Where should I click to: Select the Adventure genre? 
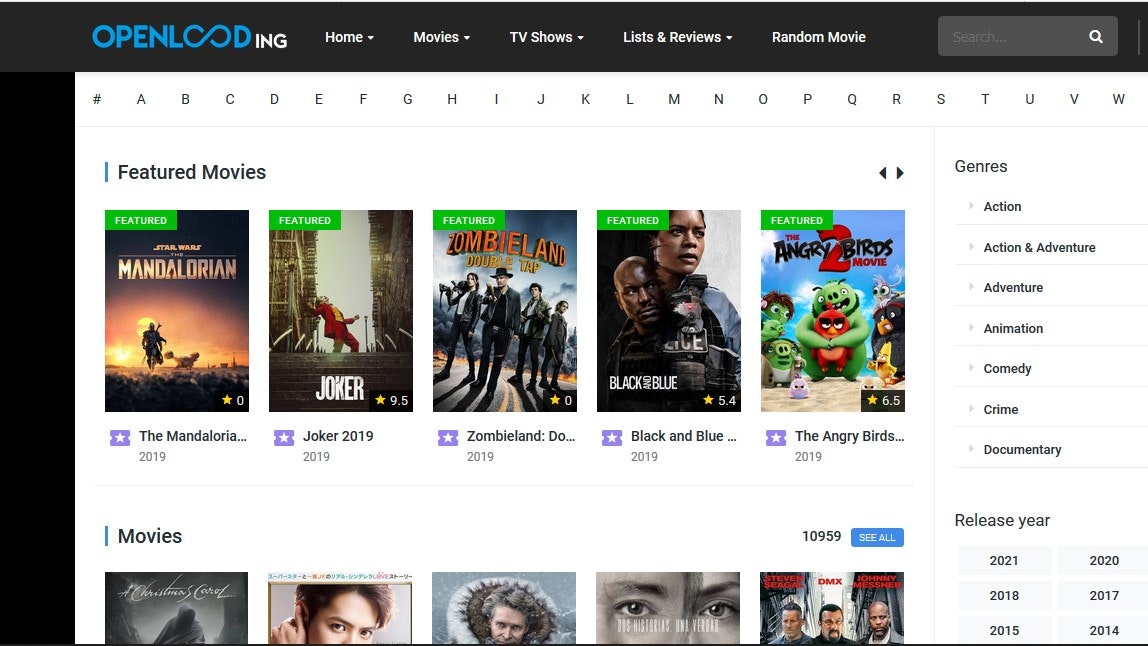(1013, 288)
